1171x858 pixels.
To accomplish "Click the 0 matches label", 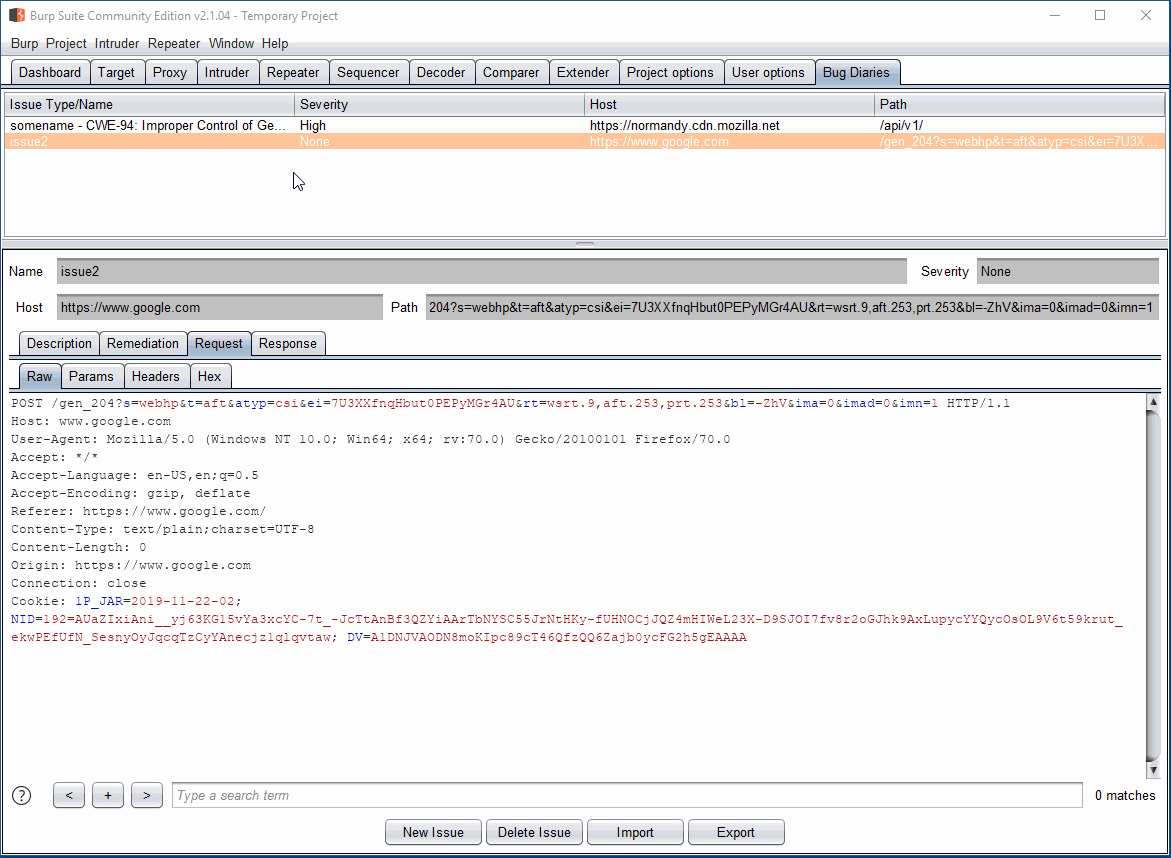I will point(1125,795).
